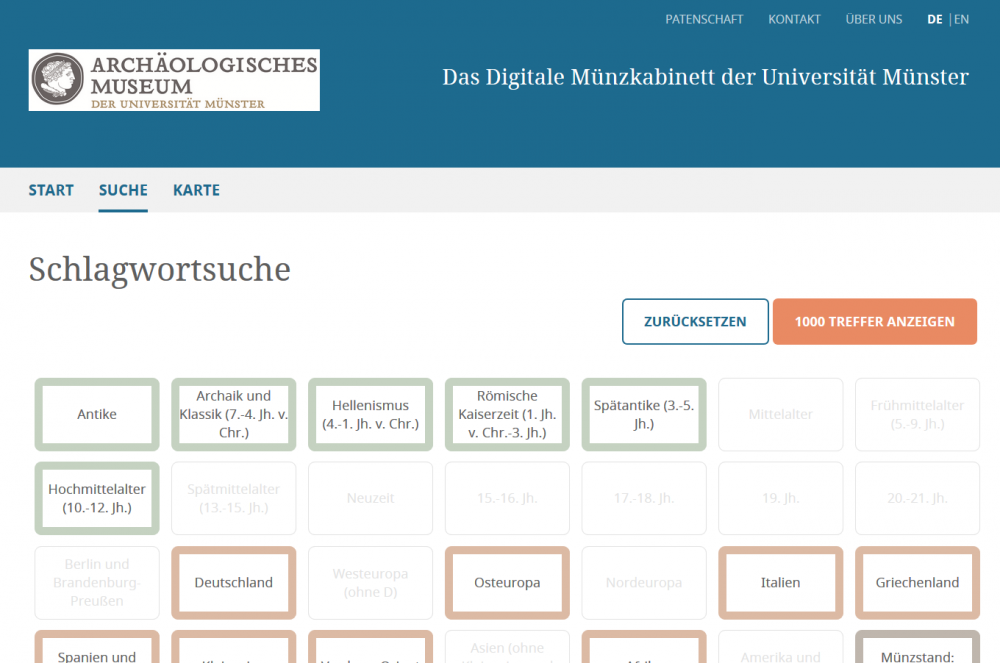Go to the Start tab
Image resolution: width=1000 pixels, height=663 pixels.
point(51,190)
